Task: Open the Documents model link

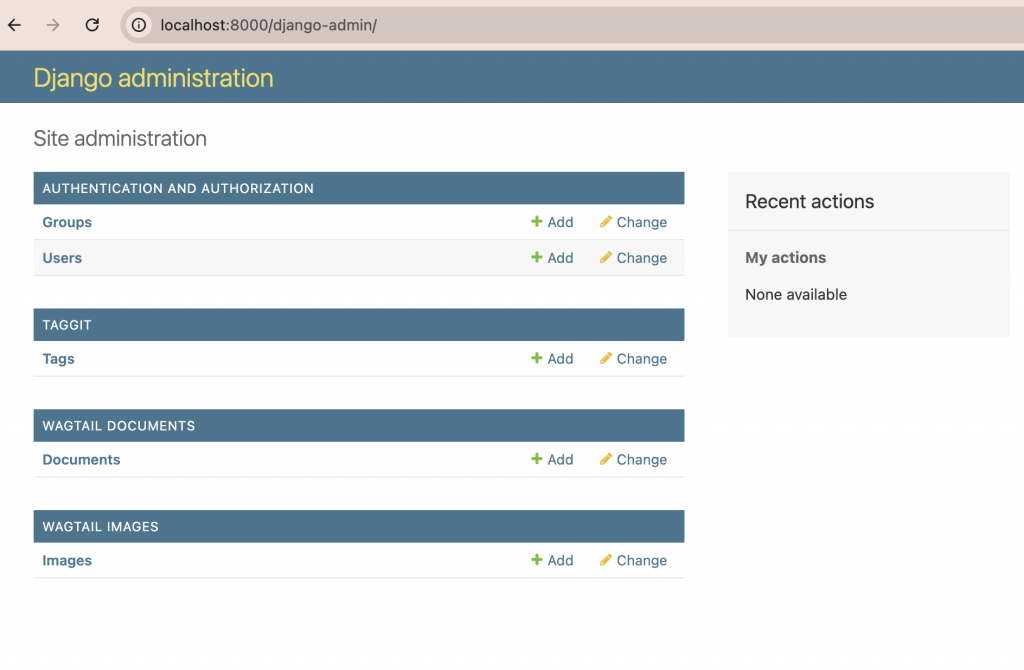Action: click(81, 460)
